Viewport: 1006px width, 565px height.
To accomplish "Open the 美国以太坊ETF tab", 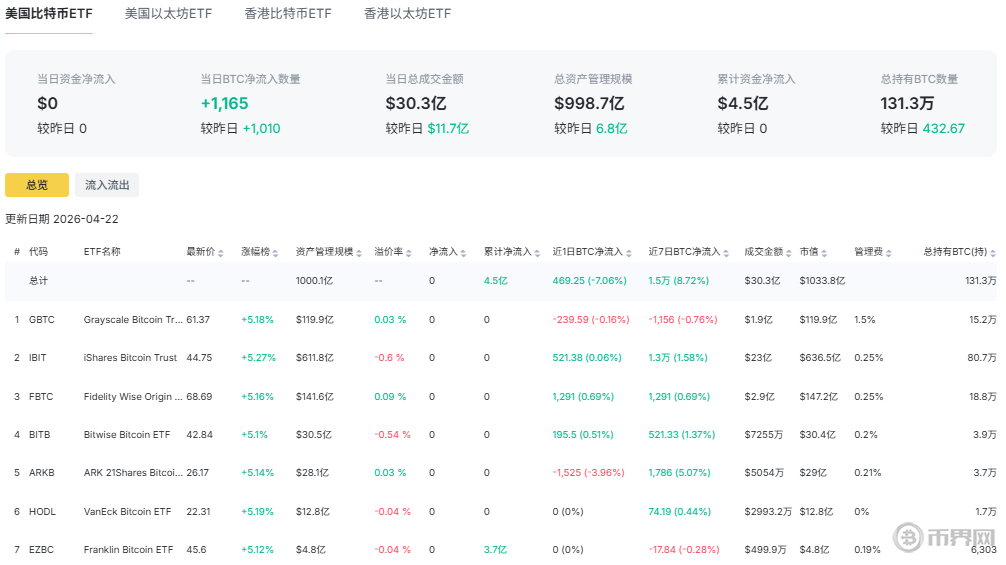I will (168, 13).
